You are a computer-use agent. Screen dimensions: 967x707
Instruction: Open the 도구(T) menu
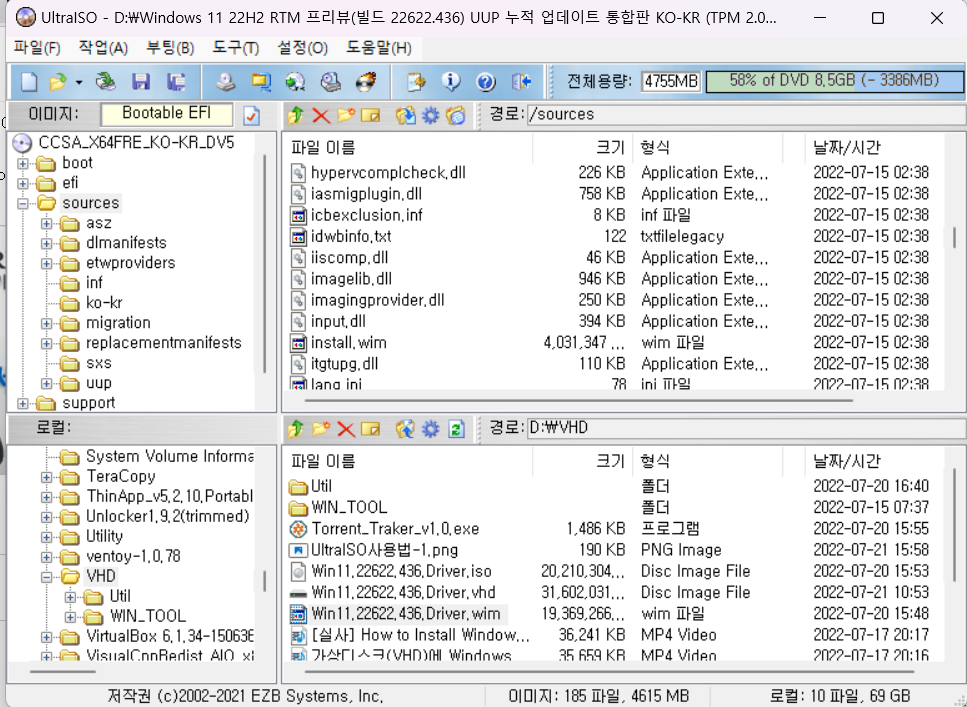point(236,48)
